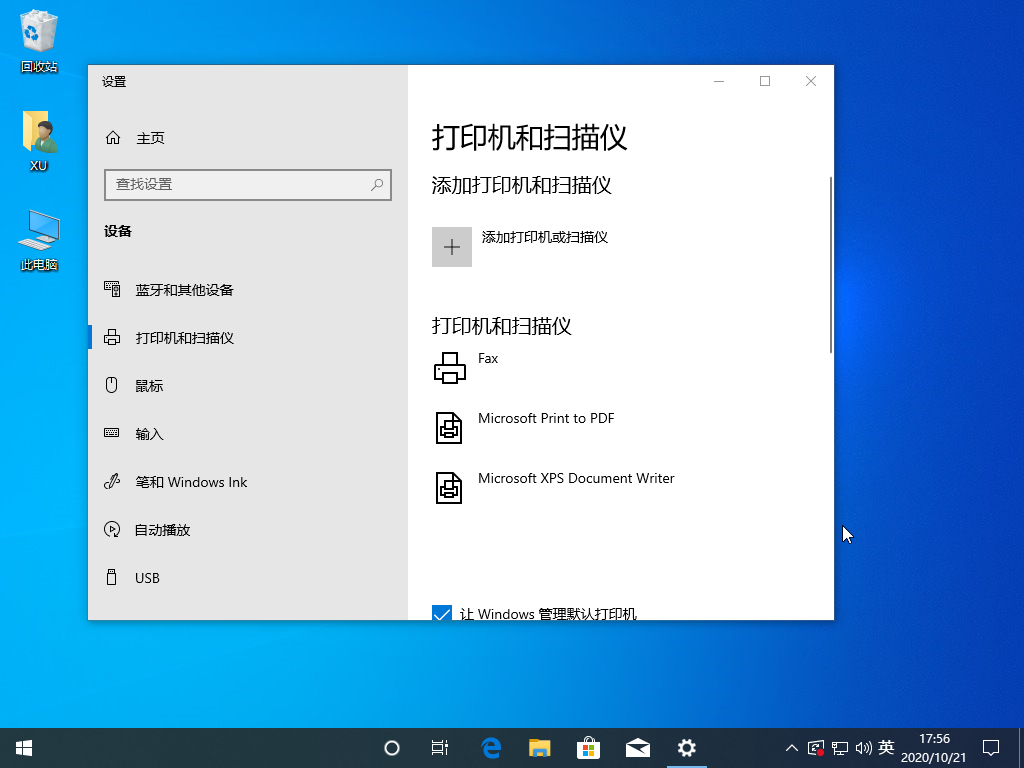1024x768 pixels.
Task: Go to 笔和 Windows Ink settings
Action: [191, 482]
